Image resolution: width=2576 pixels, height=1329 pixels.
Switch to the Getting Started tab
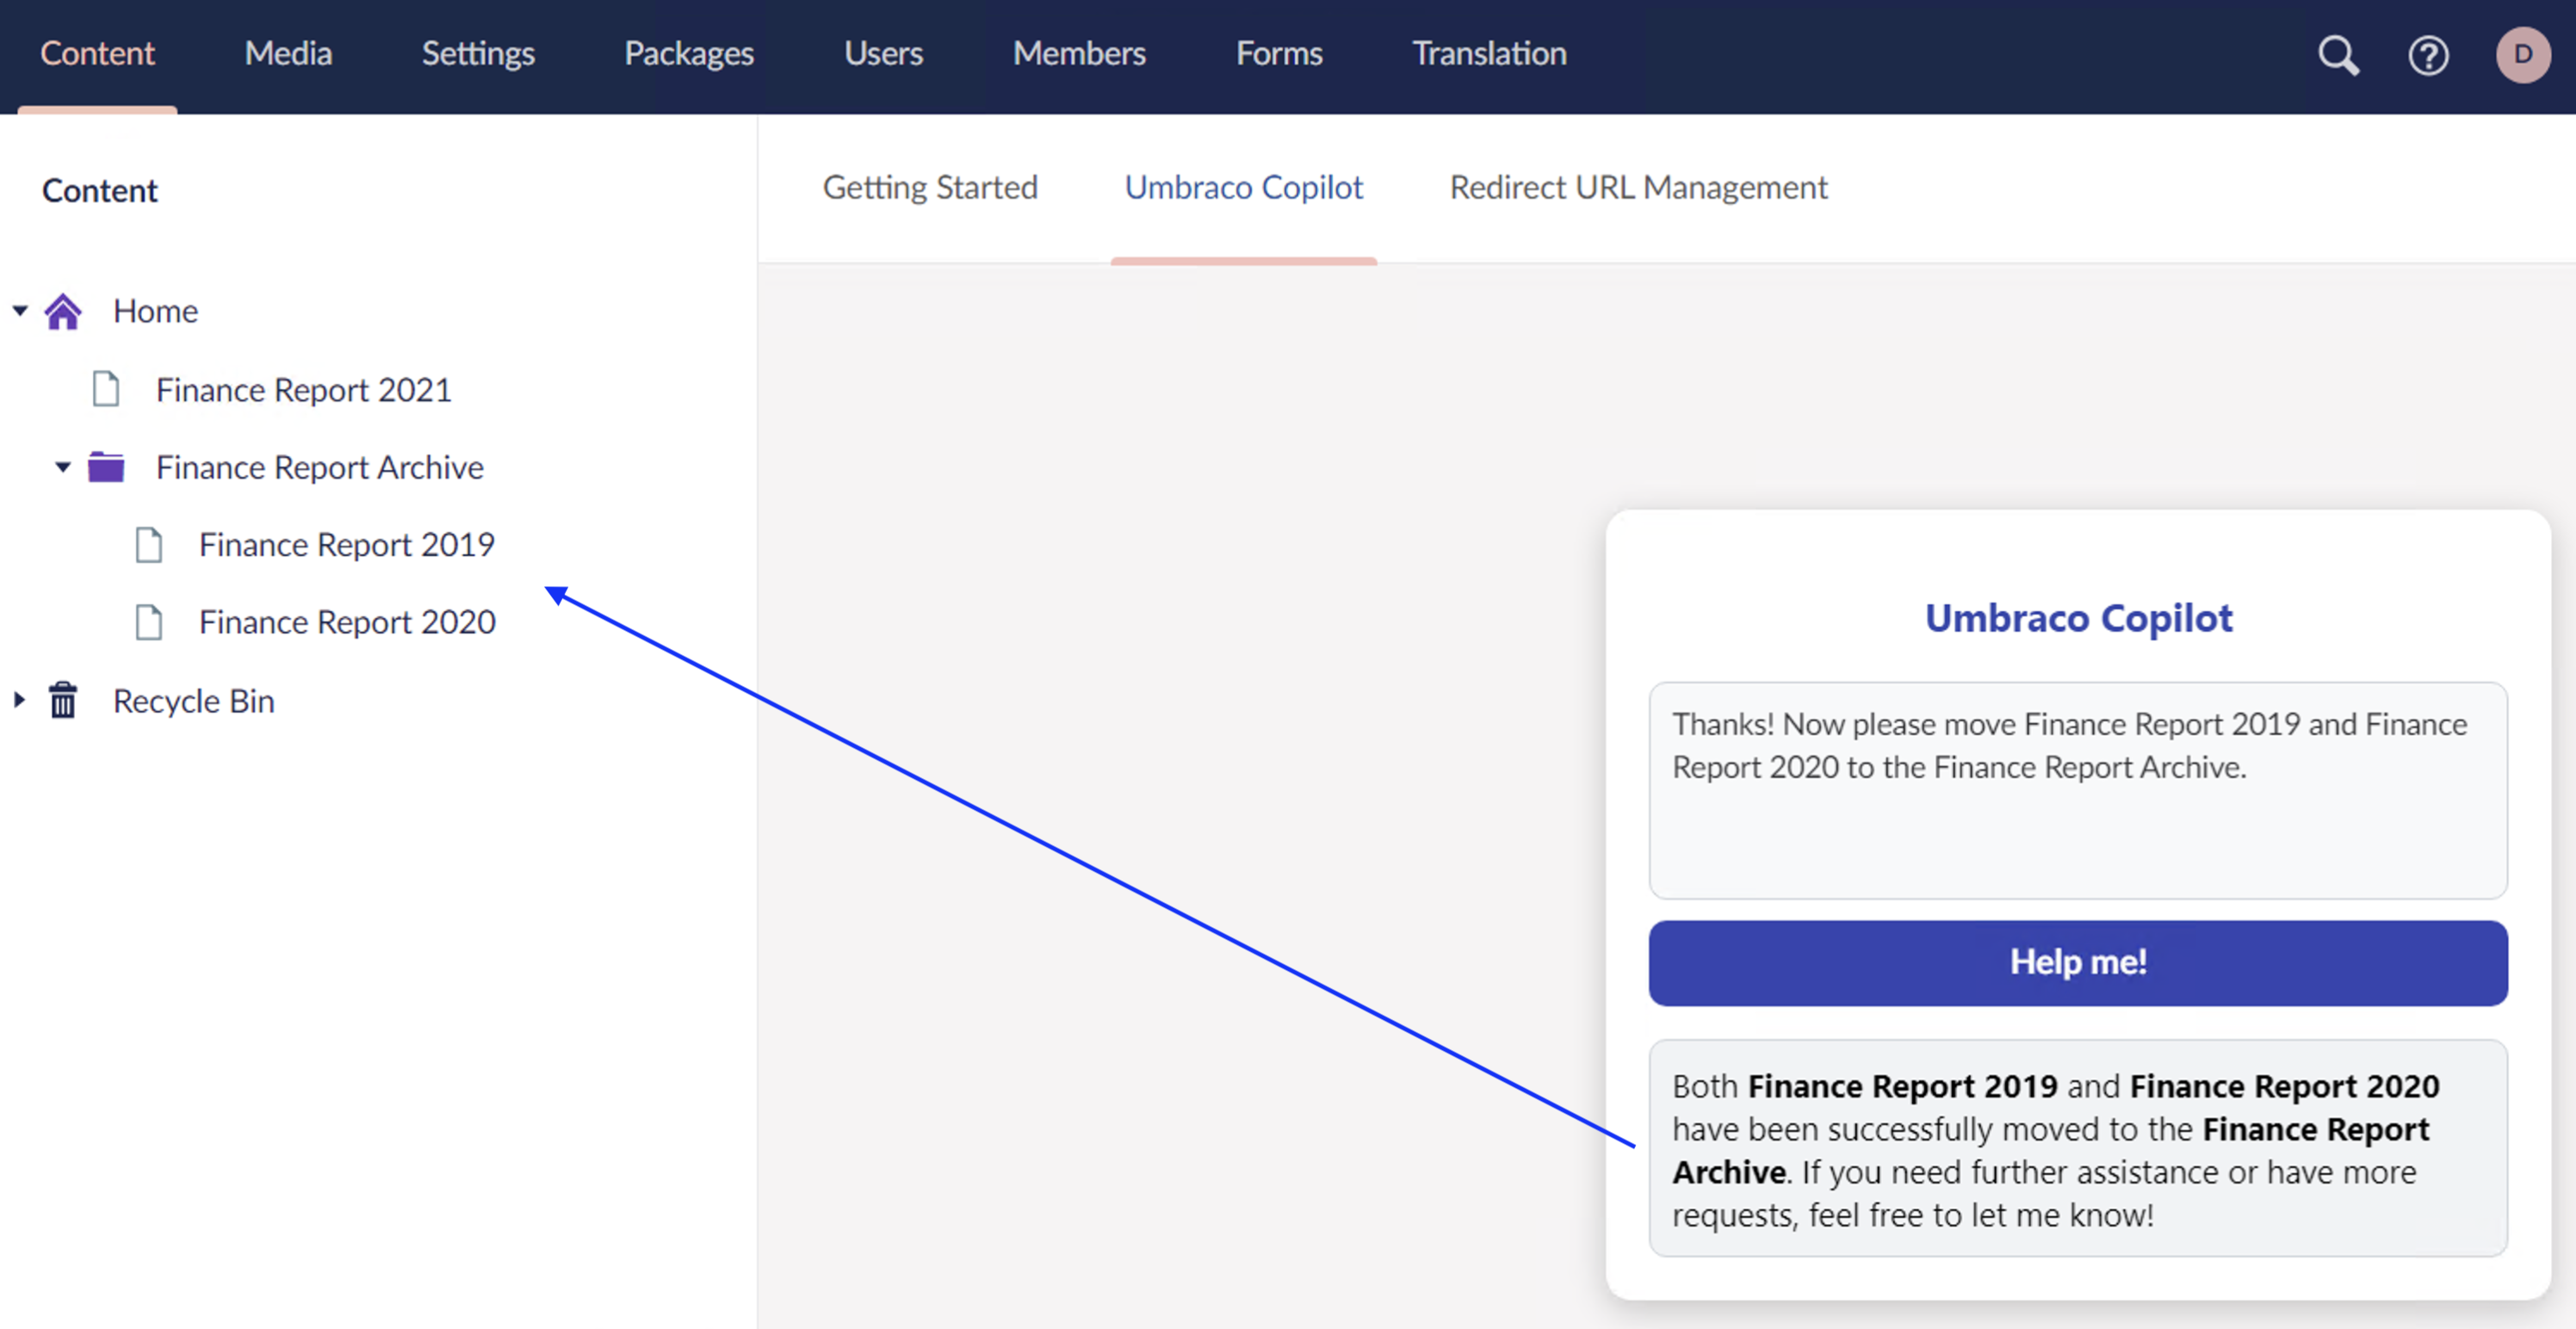pyautogui.click(x=930, y=188)
